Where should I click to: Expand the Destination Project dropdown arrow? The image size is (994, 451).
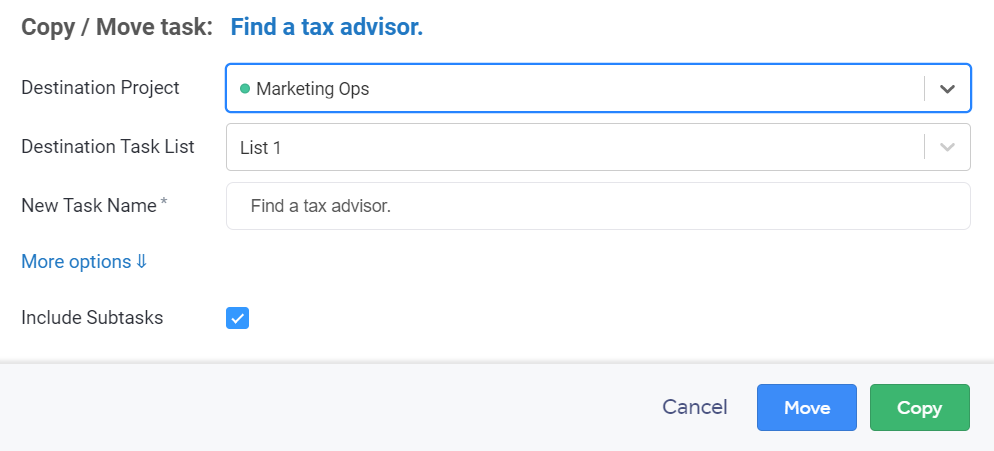[947, 89]
